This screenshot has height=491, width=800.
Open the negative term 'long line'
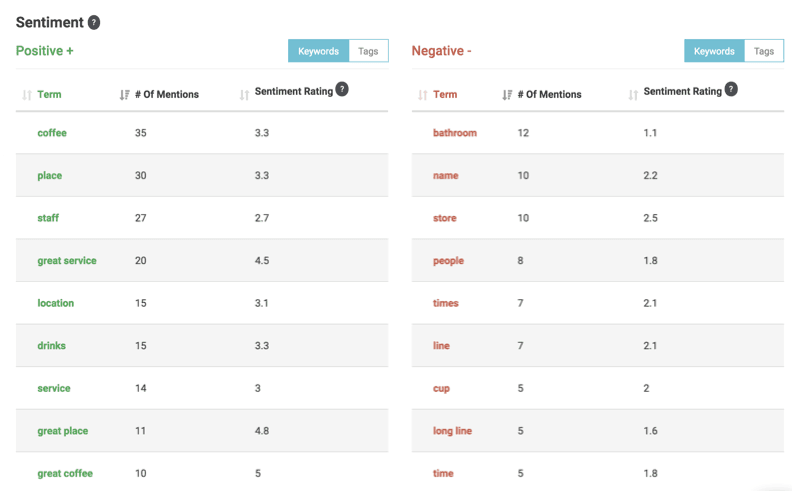coord(453,431)
